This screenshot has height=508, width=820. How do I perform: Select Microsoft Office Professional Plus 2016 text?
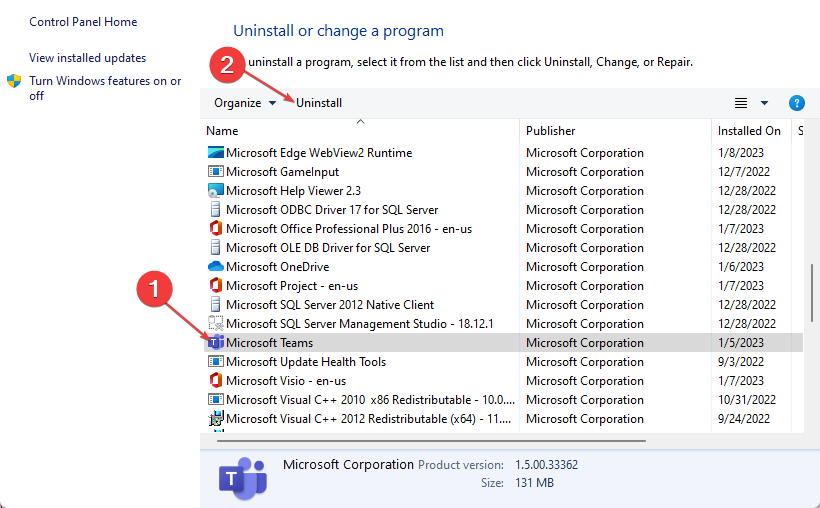coord(349,229)
